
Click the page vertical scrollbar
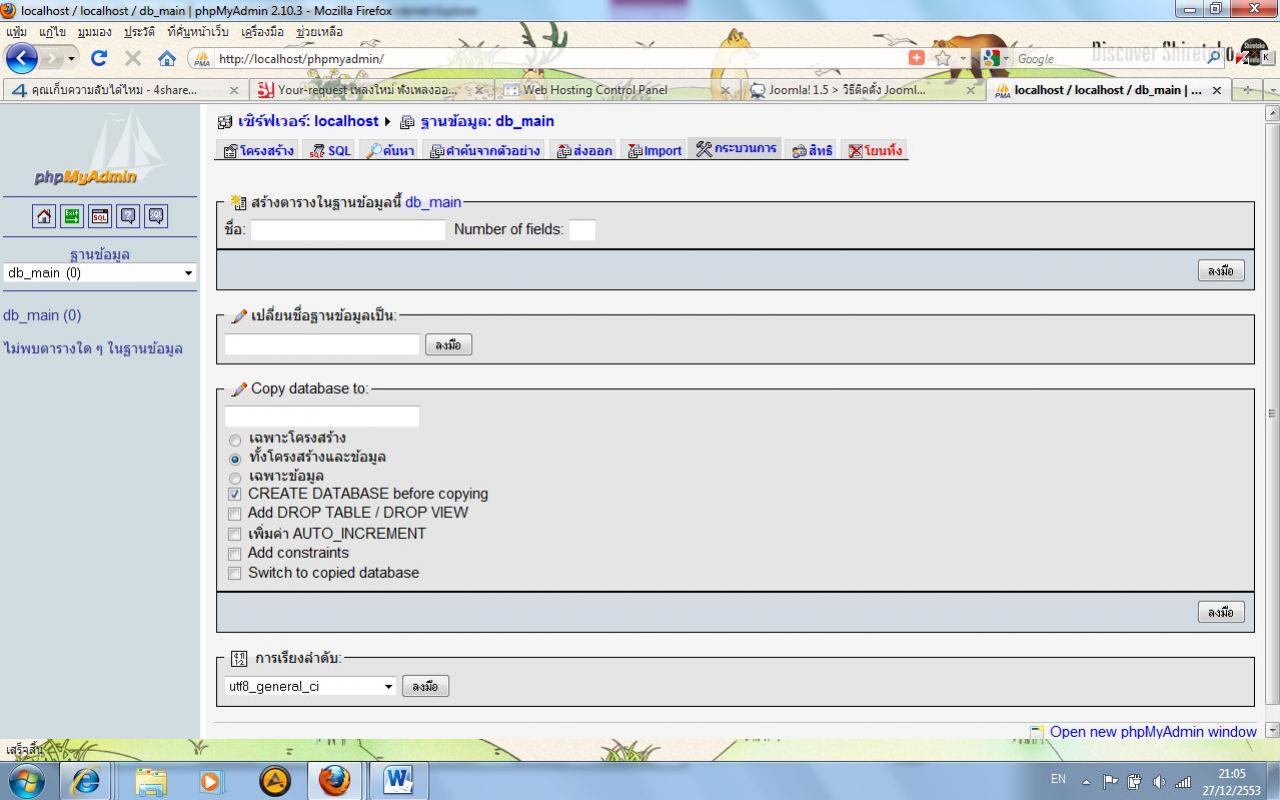(1272, 412)
